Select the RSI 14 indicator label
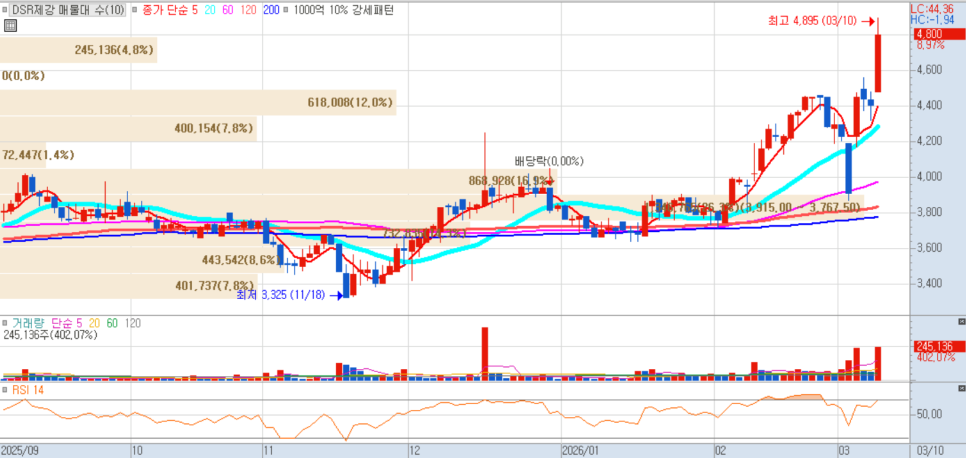The width and height of the screenshot is (966, 458). tap(27, 390)
